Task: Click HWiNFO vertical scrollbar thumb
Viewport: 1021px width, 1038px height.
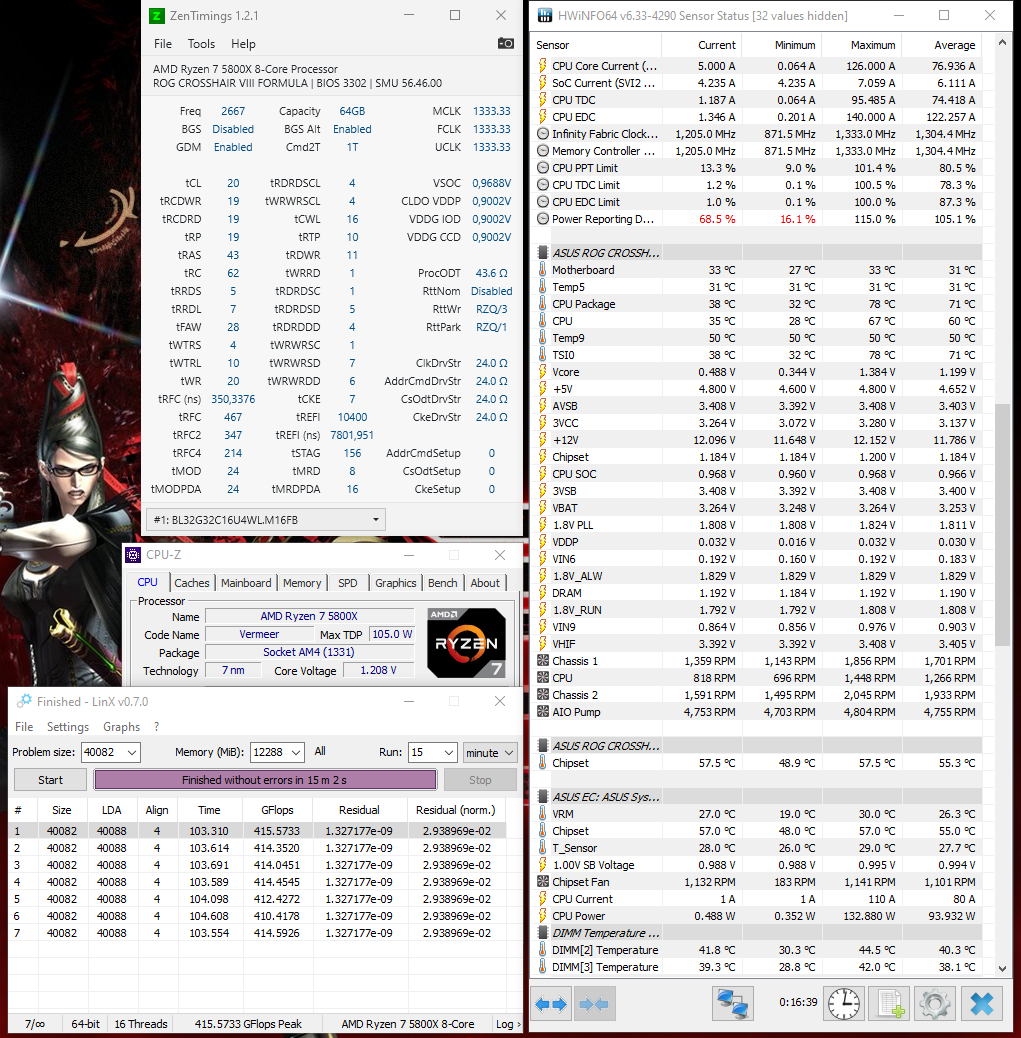Action: 1002,524
